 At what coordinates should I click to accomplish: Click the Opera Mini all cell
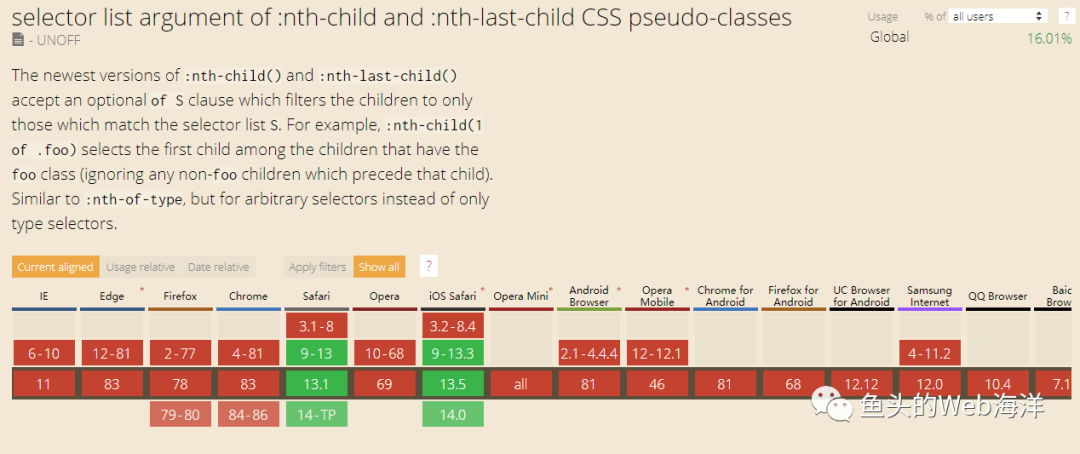click(x=520, y=384)
